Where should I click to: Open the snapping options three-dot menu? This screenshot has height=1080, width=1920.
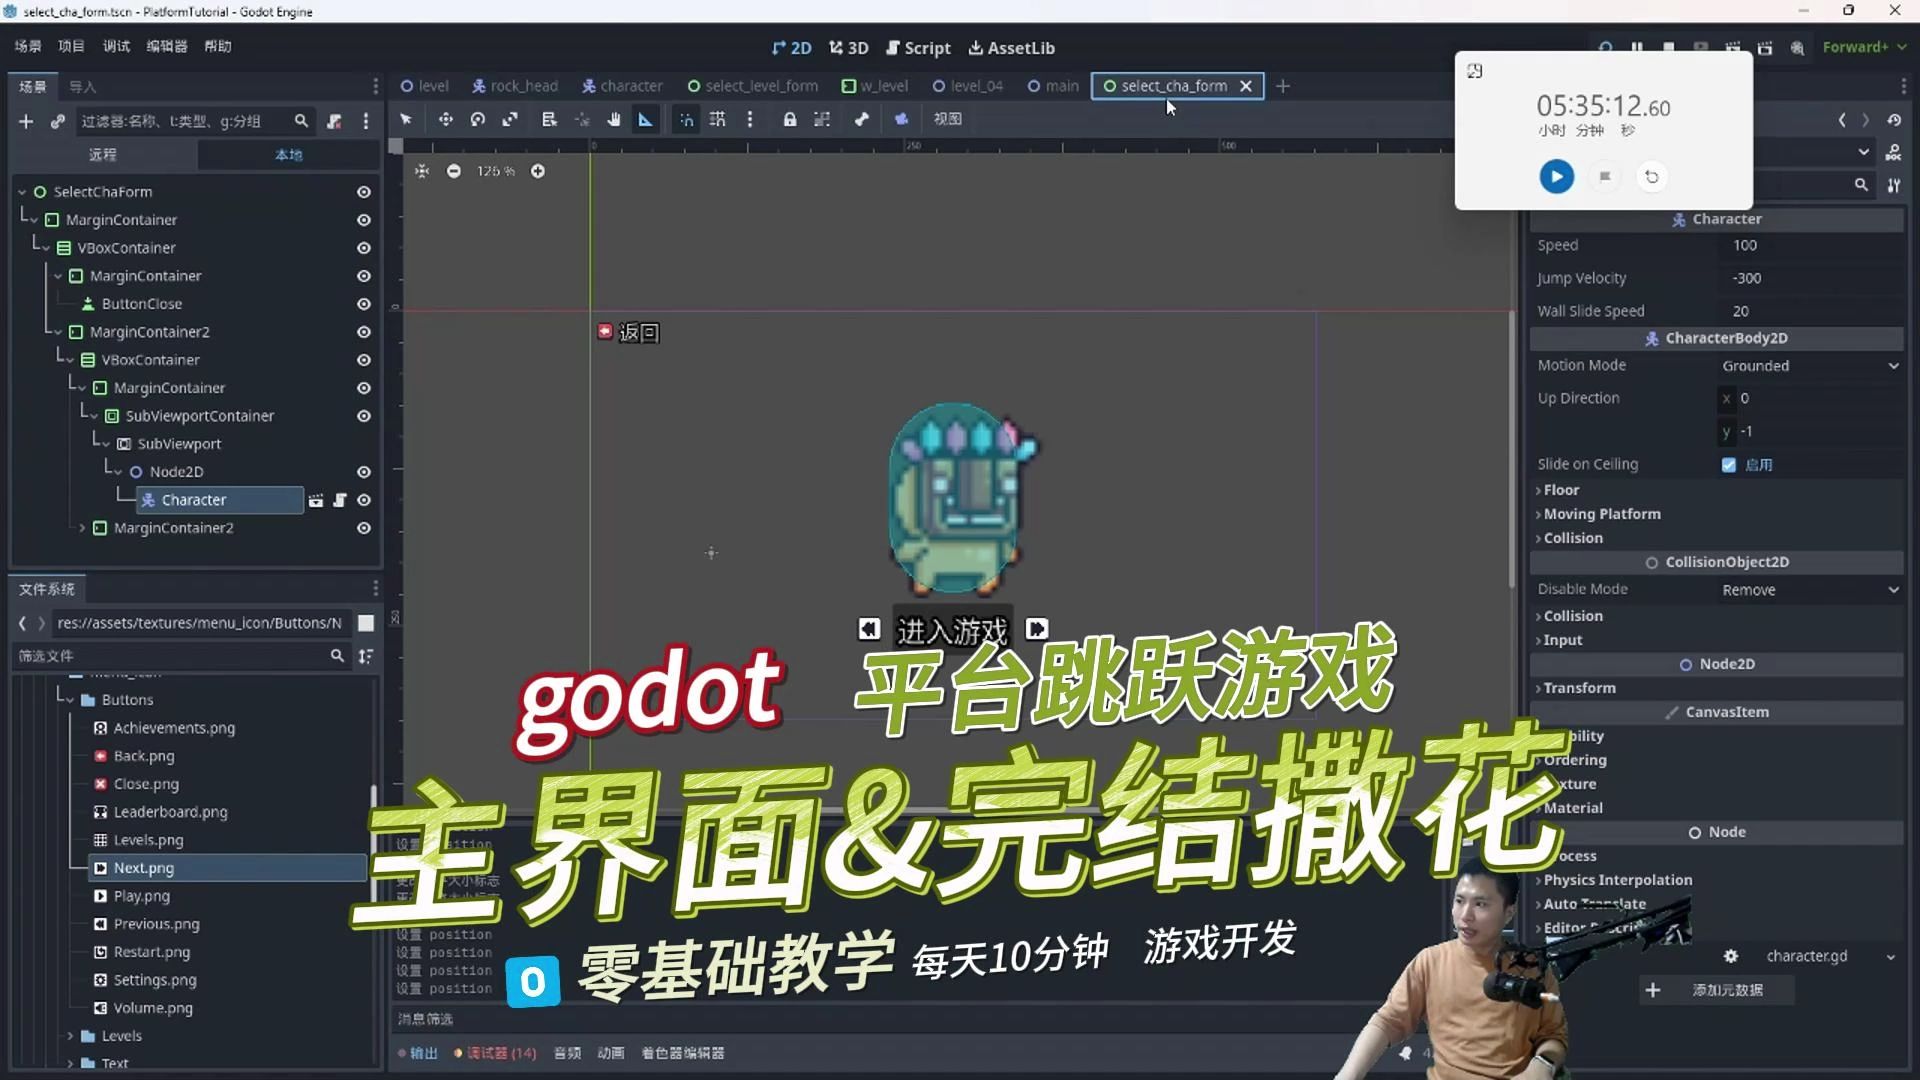tap(750, 119)
